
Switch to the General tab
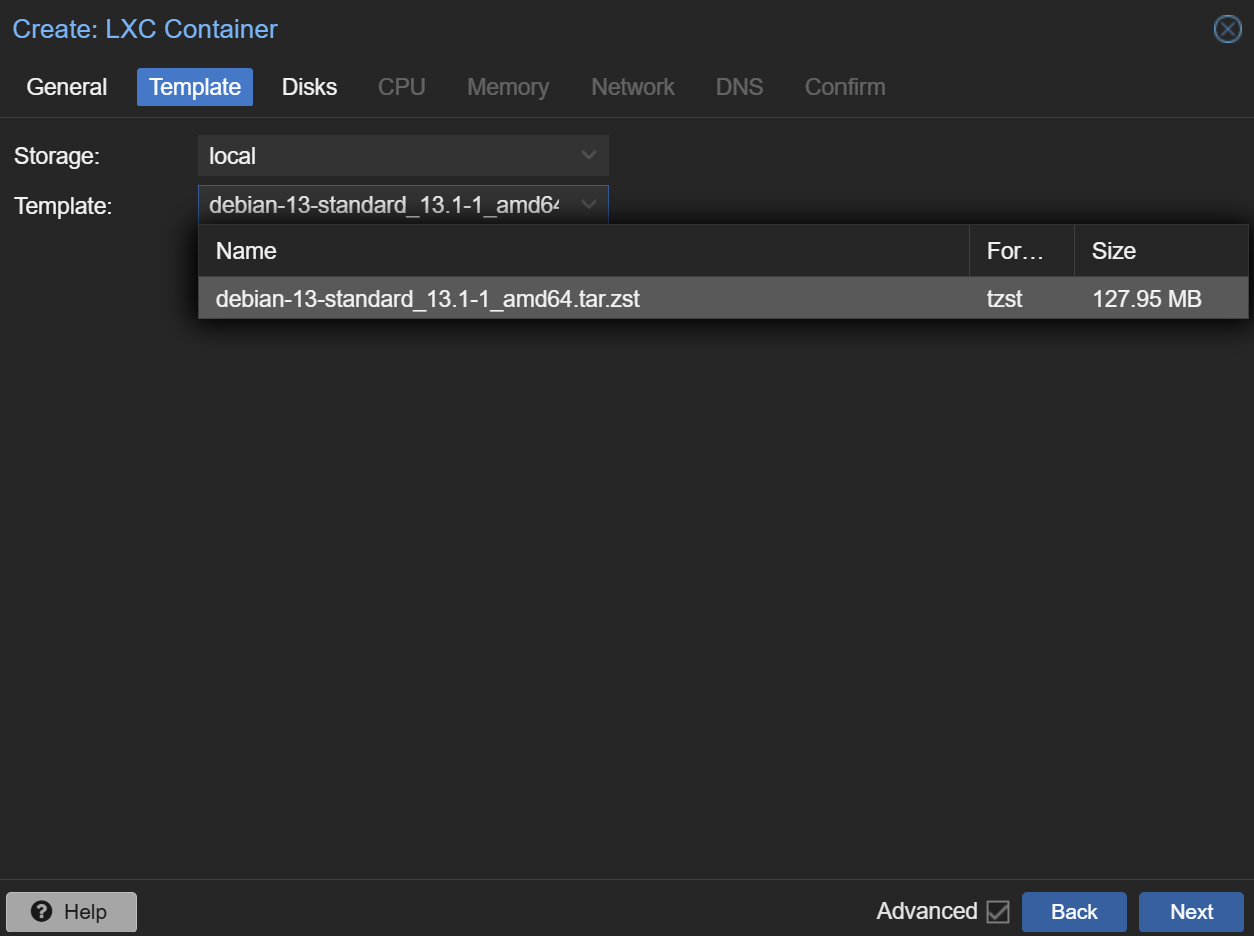click(67, 87)
